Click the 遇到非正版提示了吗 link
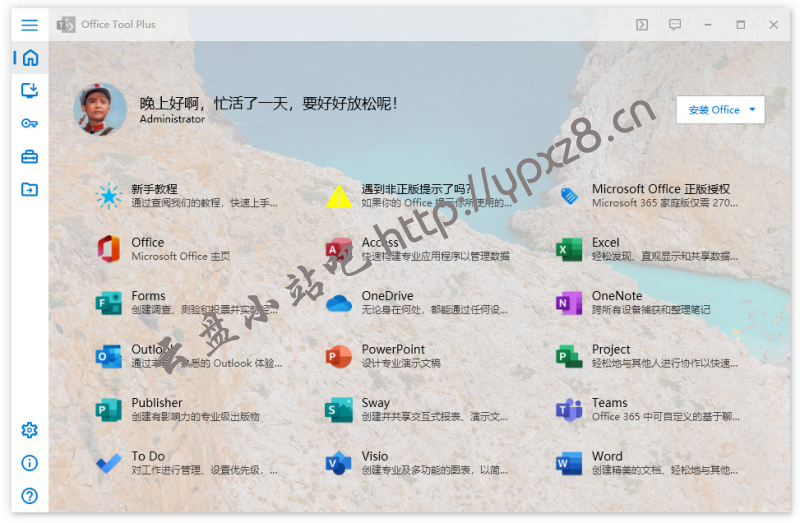The image size is (800, 523). [x=416, y=189]
